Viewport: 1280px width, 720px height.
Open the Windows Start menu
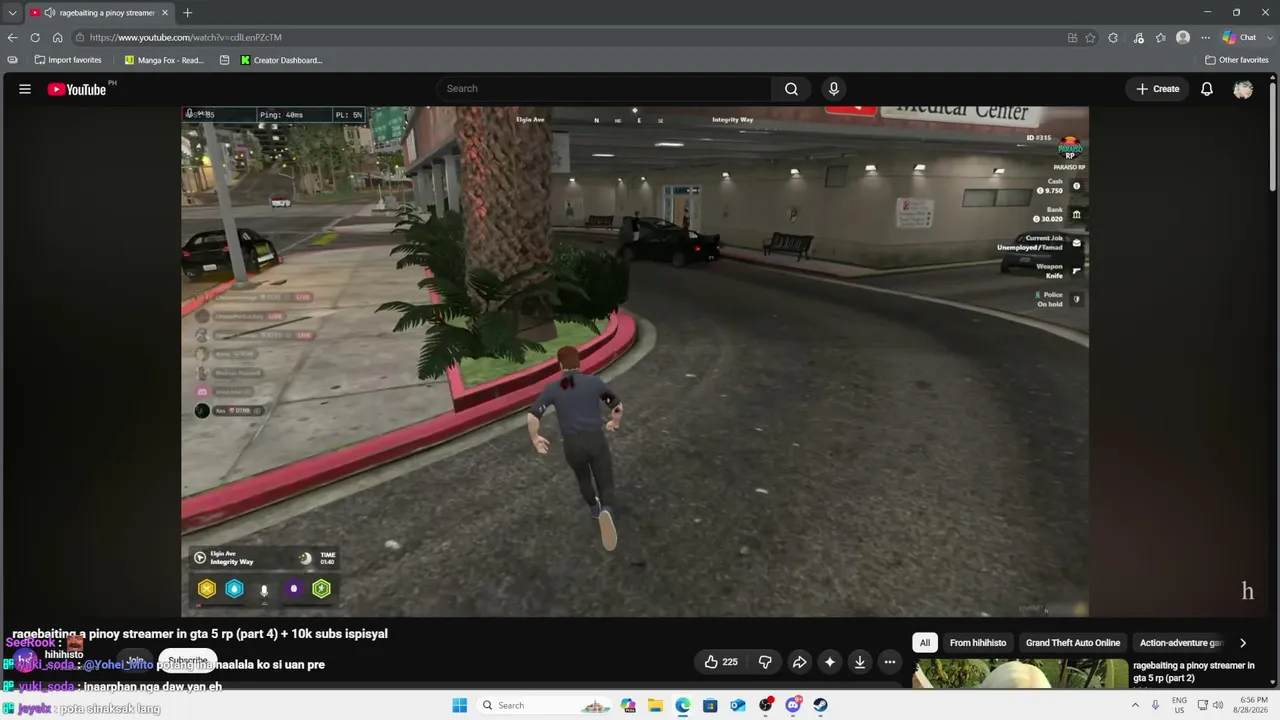[459, 705]
